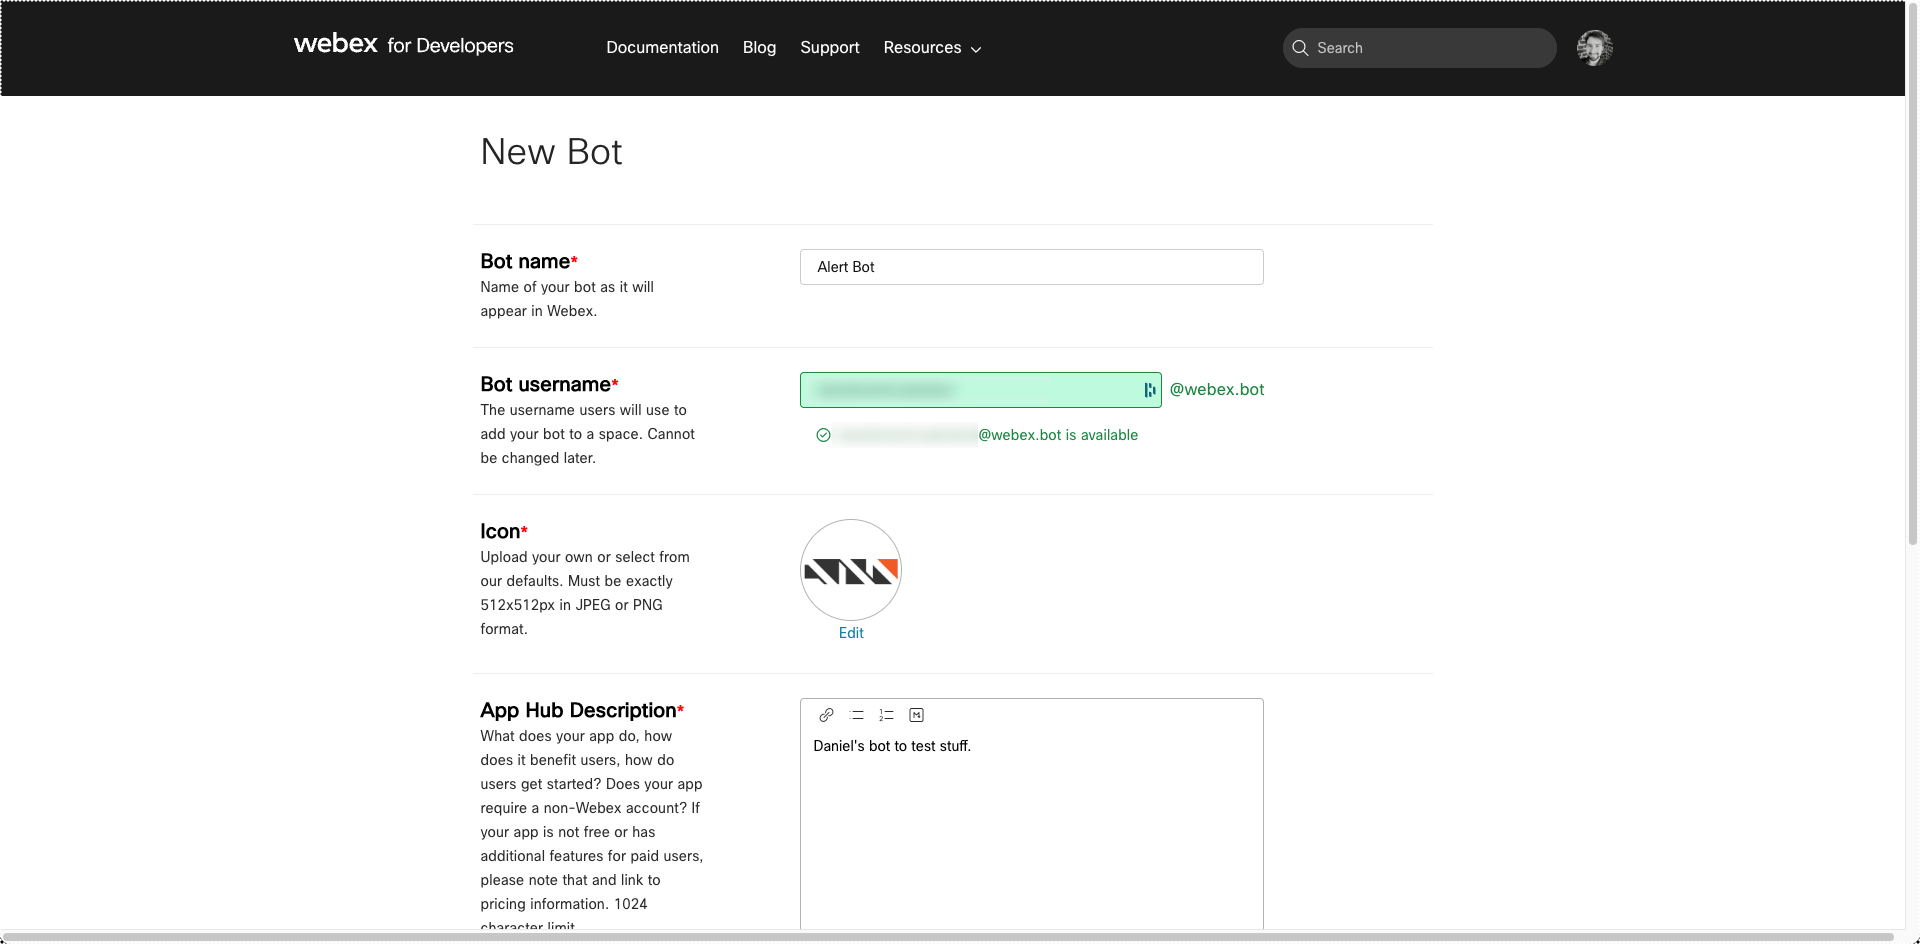The height and width of the screenshot is (944, 1920).
Task: Click the App Hub Description text area
Action: pos(1031,830)
